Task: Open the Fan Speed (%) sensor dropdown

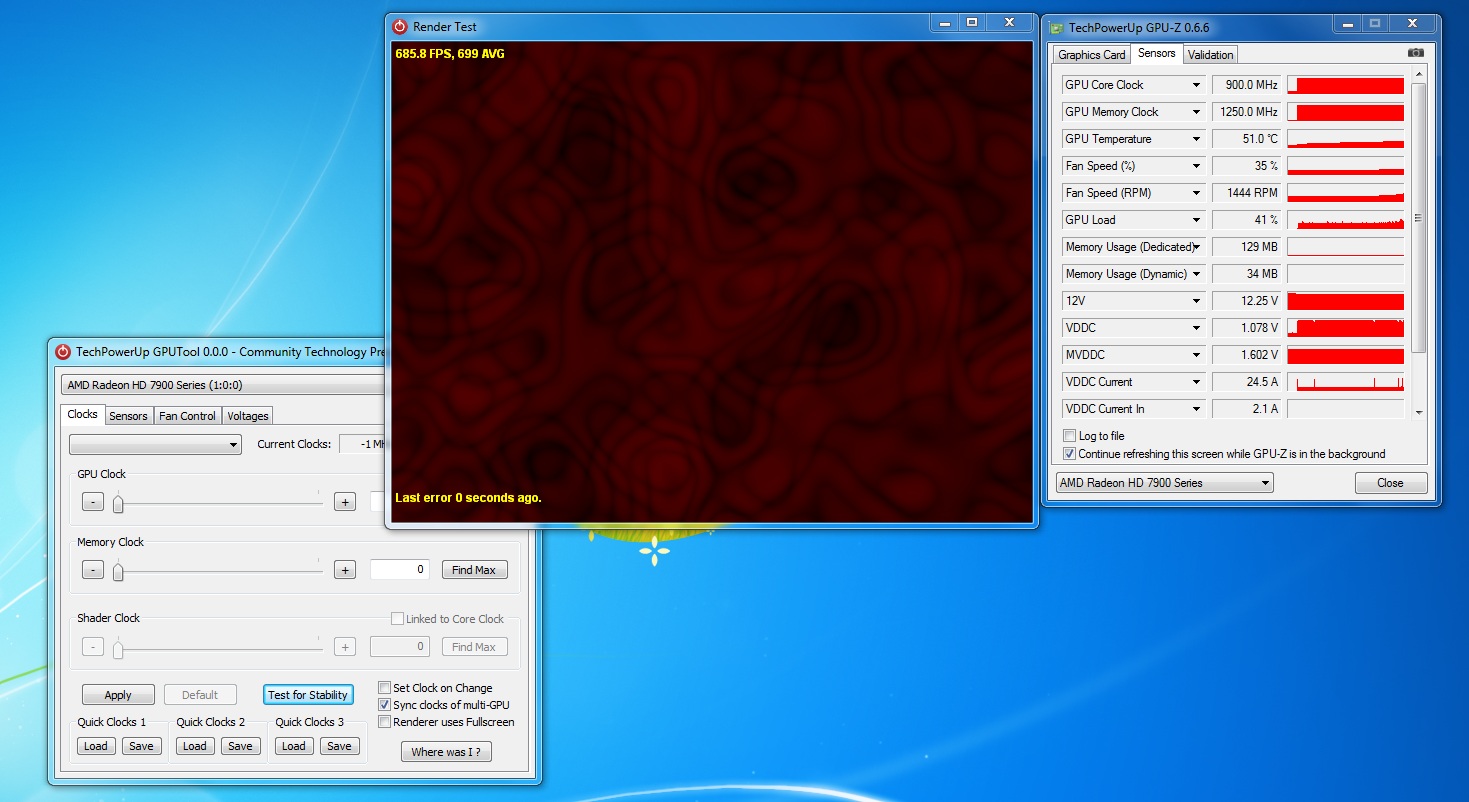Action: click(x=1196, y=166)
